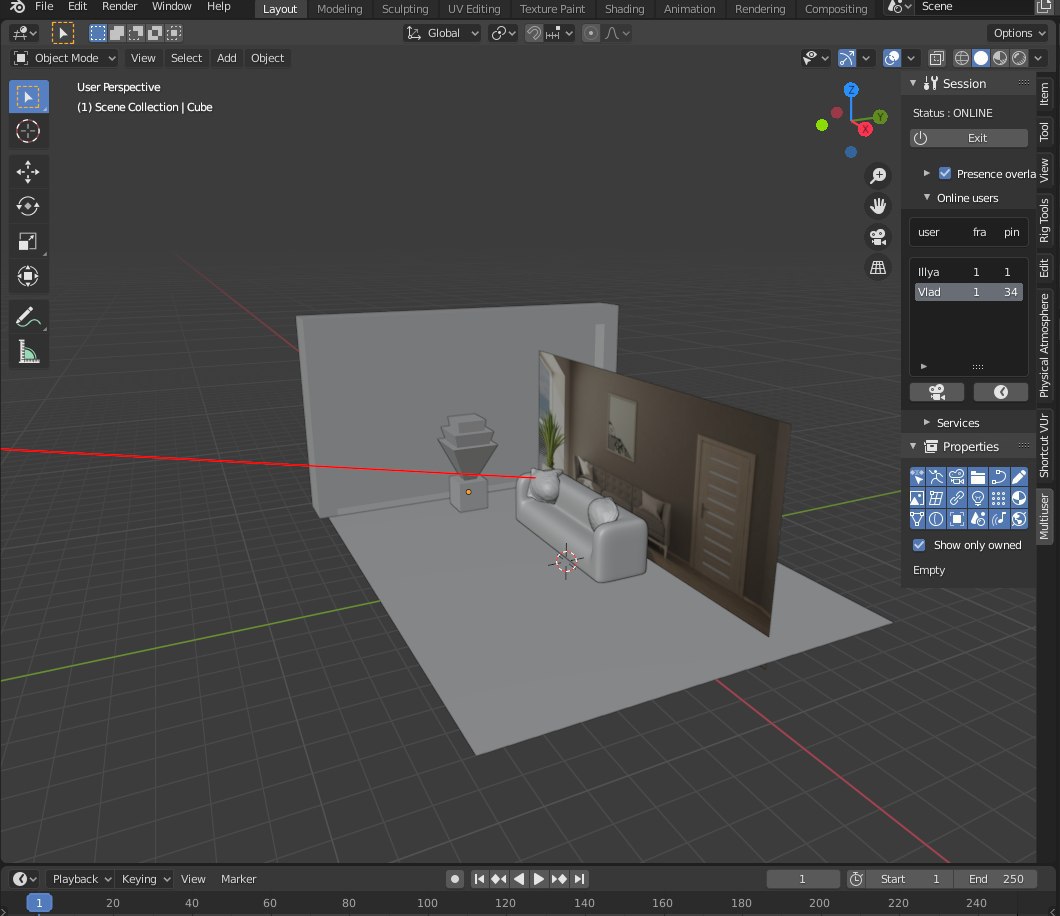Image resolution: width=1060 pixels, height=916 pixels.
Task: Click the World globe filter icon
Action: coord(1019,519)
